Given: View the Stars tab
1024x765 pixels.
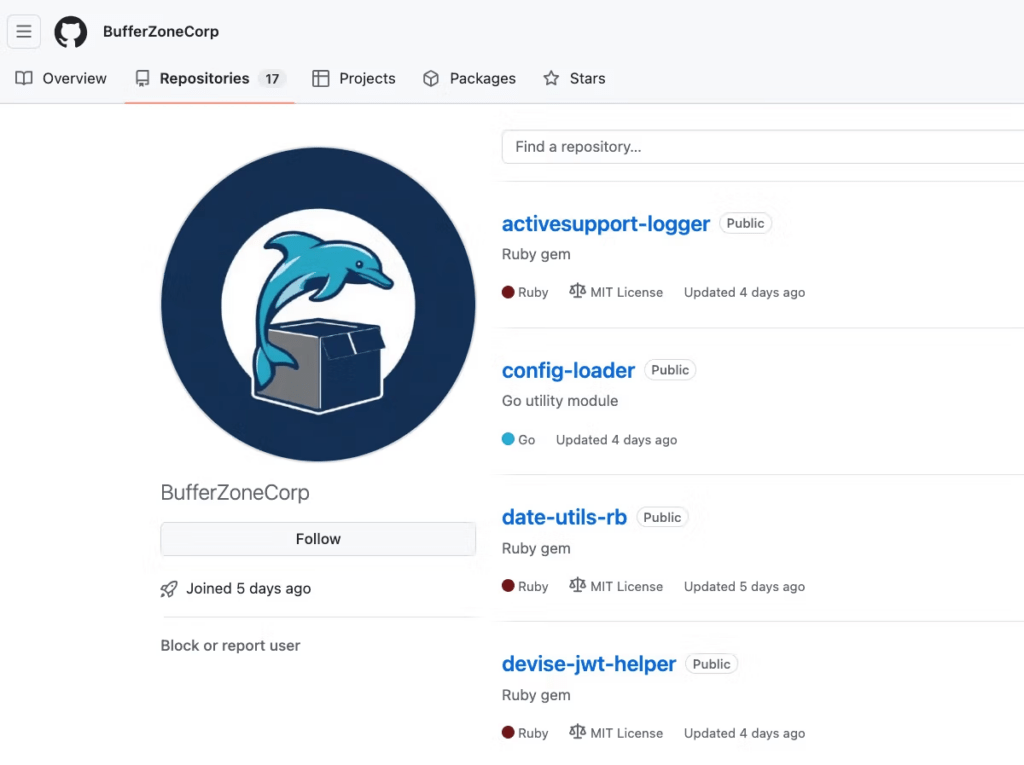Looking at the screenshot, I should pyautogui.click(x=575, y=78).
